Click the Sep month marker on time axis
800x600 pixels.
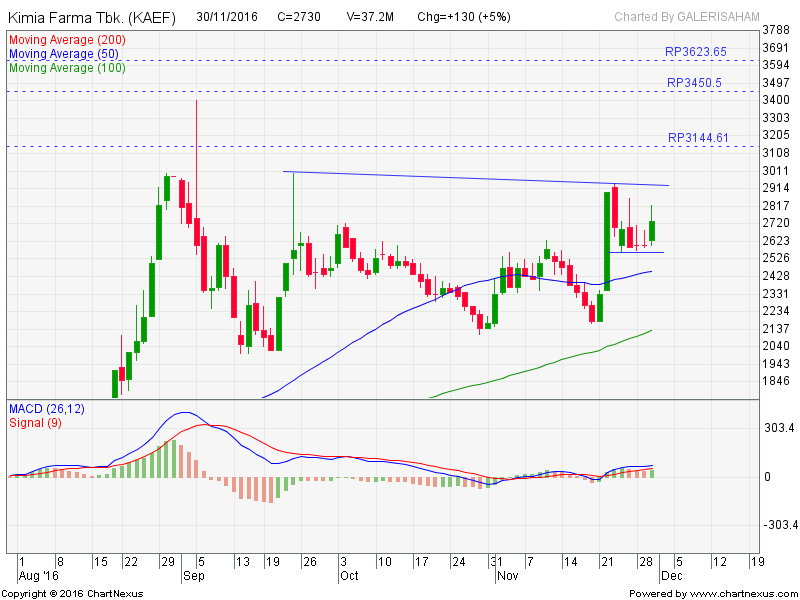(x=193, y=577)
